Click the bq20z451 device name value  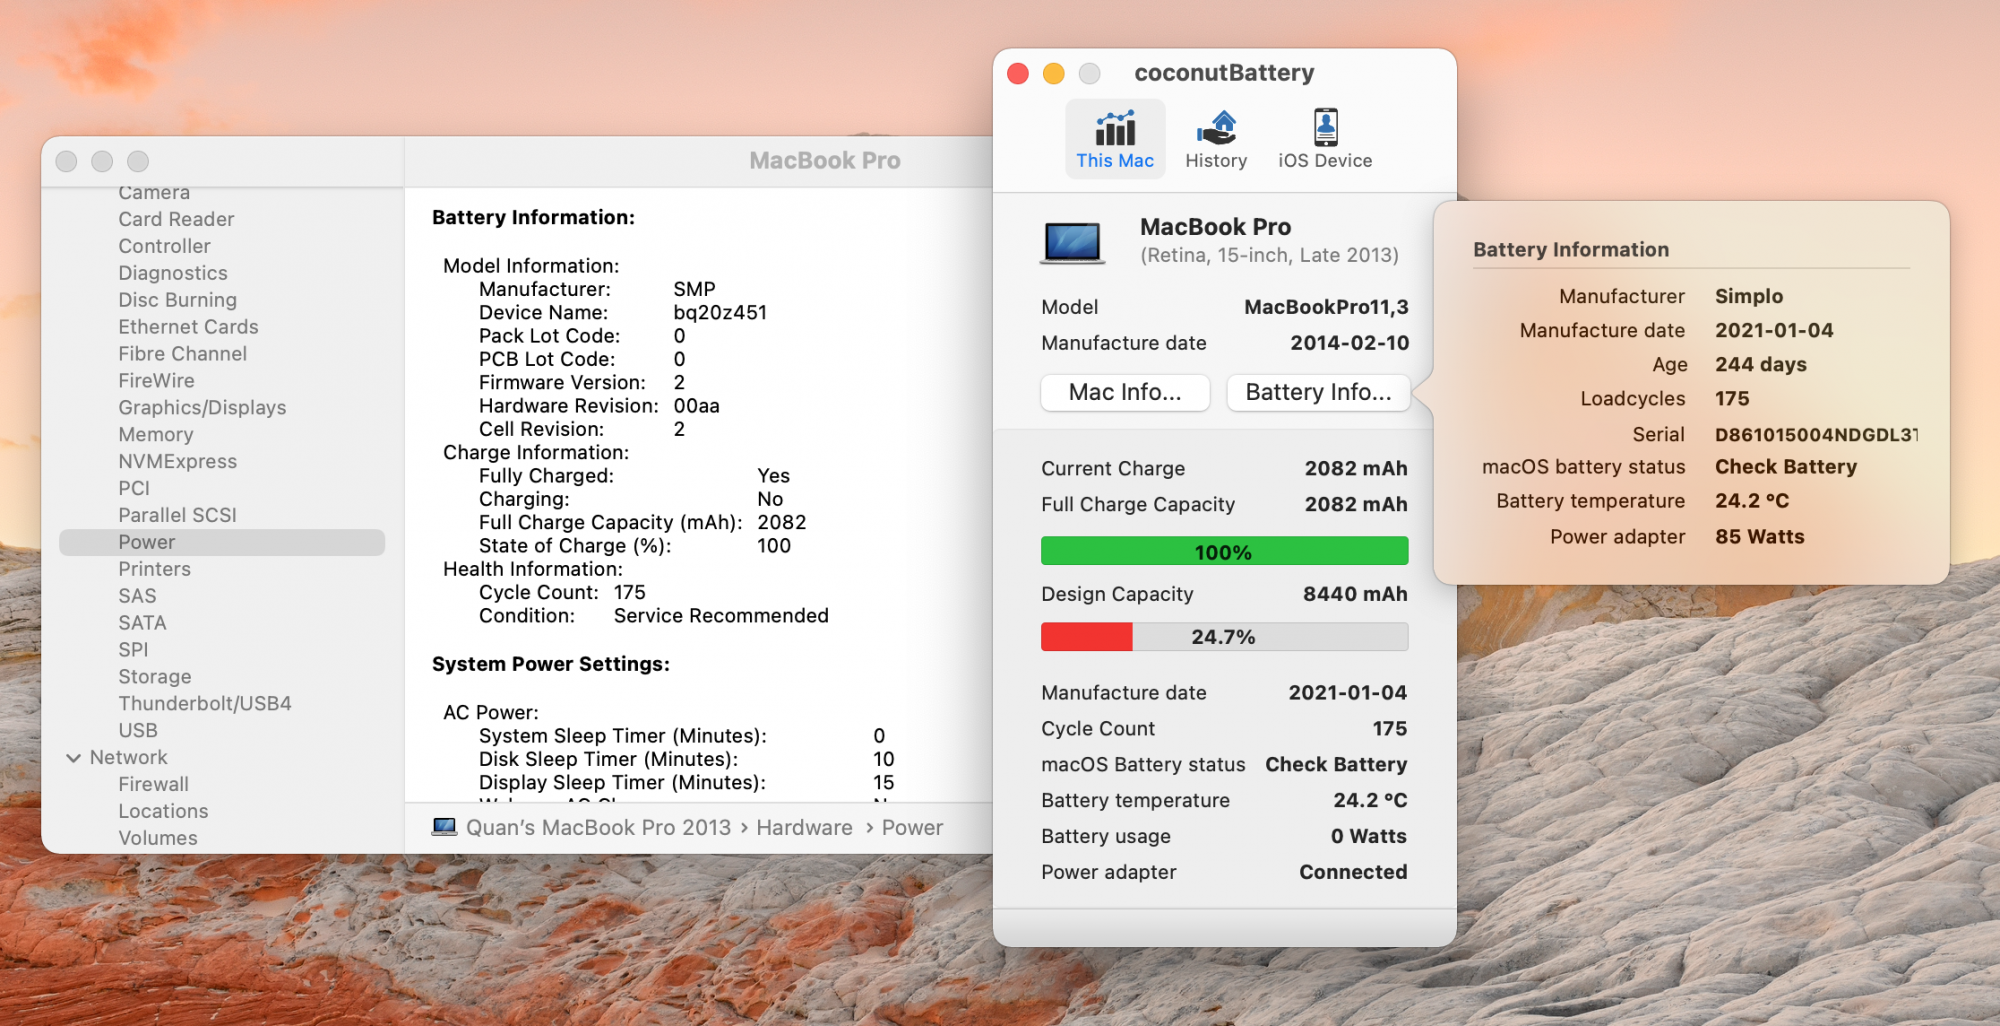(720, 313)
